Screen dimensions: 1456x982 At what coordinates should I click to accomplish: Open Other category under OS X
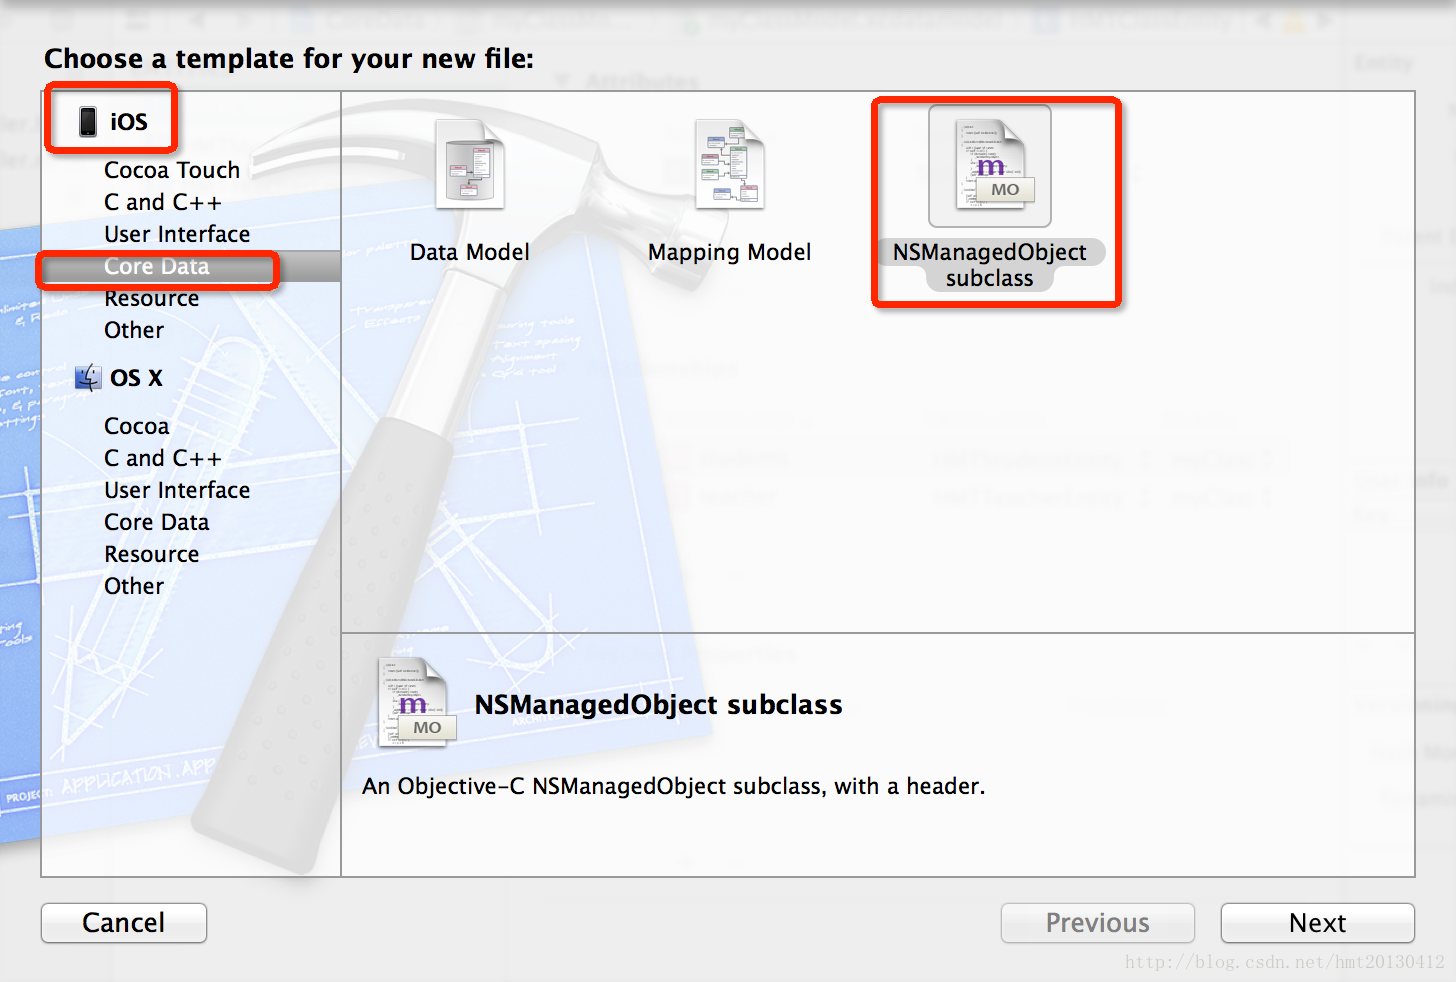(134, 586)
